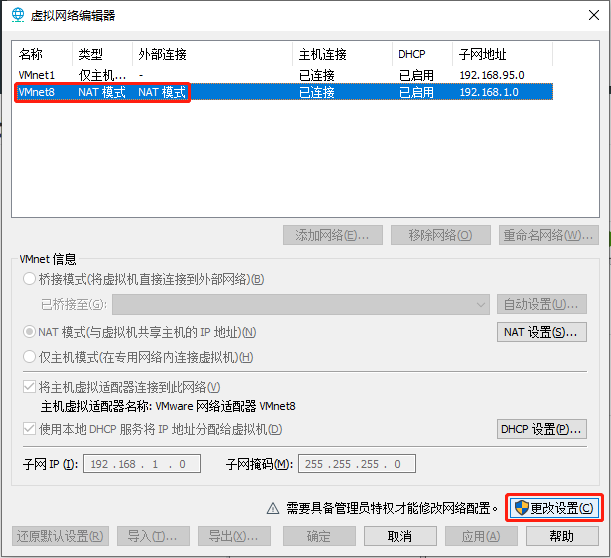Open NAT 设置 dialog

[x=541, y=332]
